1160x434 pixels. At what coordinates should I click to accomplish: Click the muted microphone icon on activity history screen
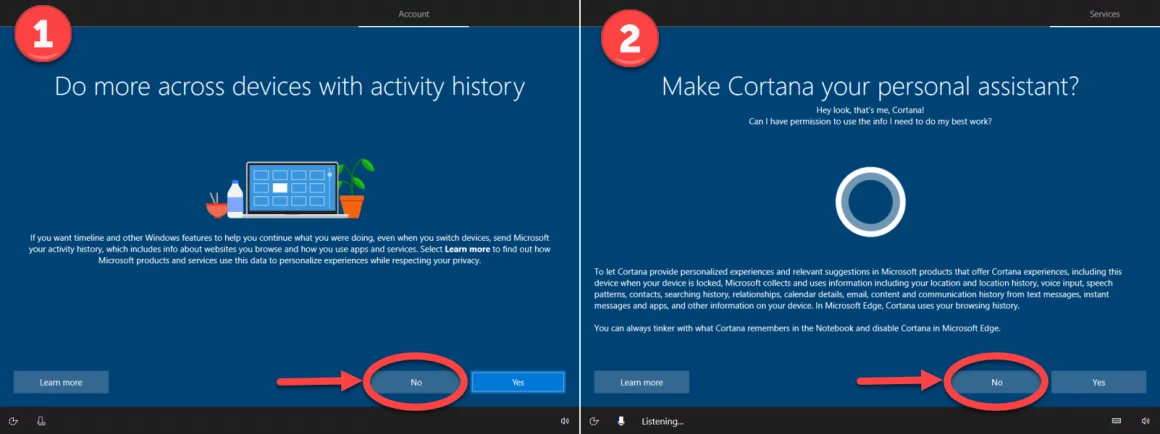tap(41, 421)
